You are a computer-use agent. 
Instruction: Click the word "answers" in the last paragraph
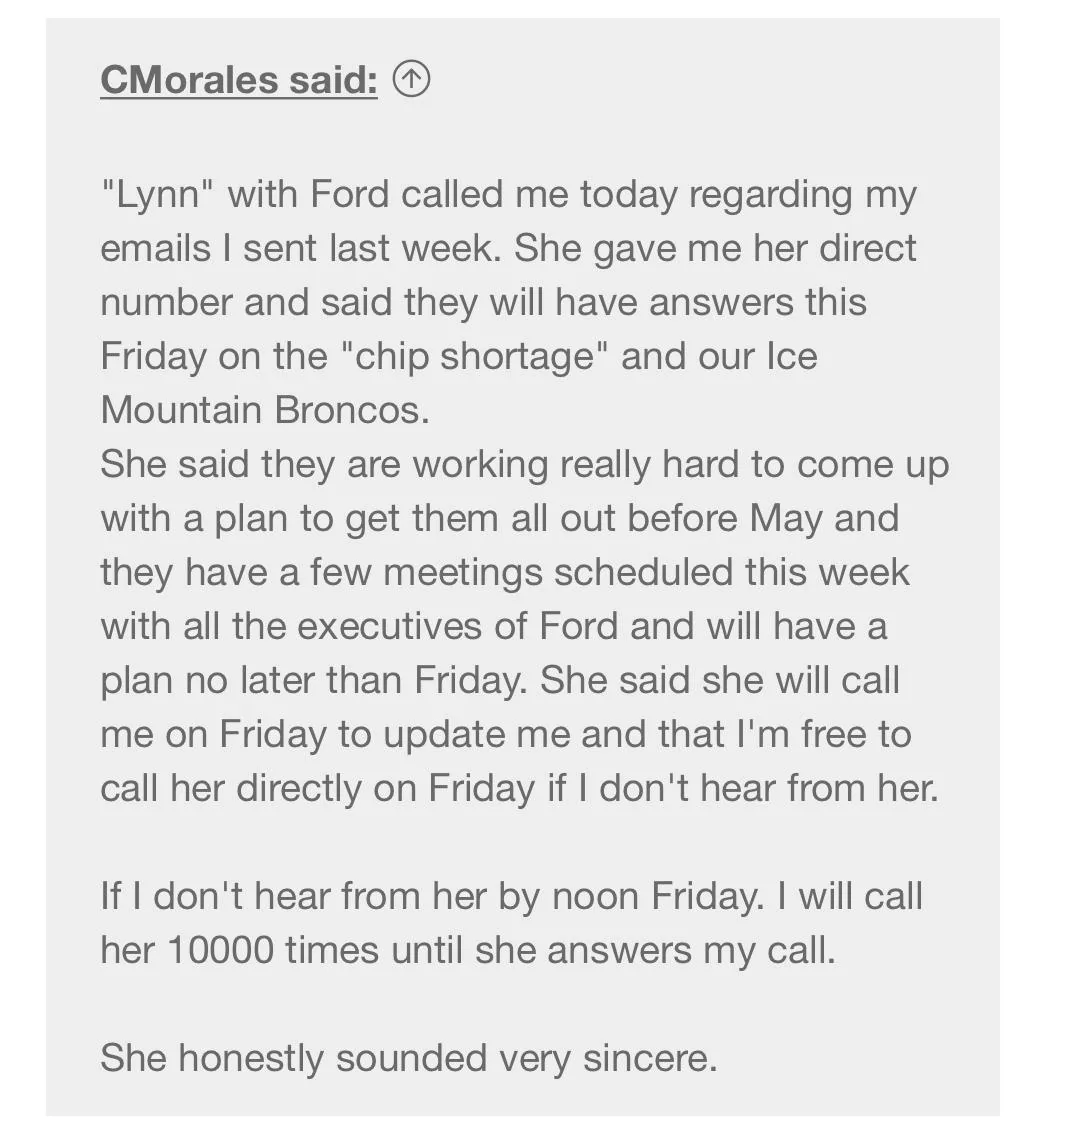619,952
